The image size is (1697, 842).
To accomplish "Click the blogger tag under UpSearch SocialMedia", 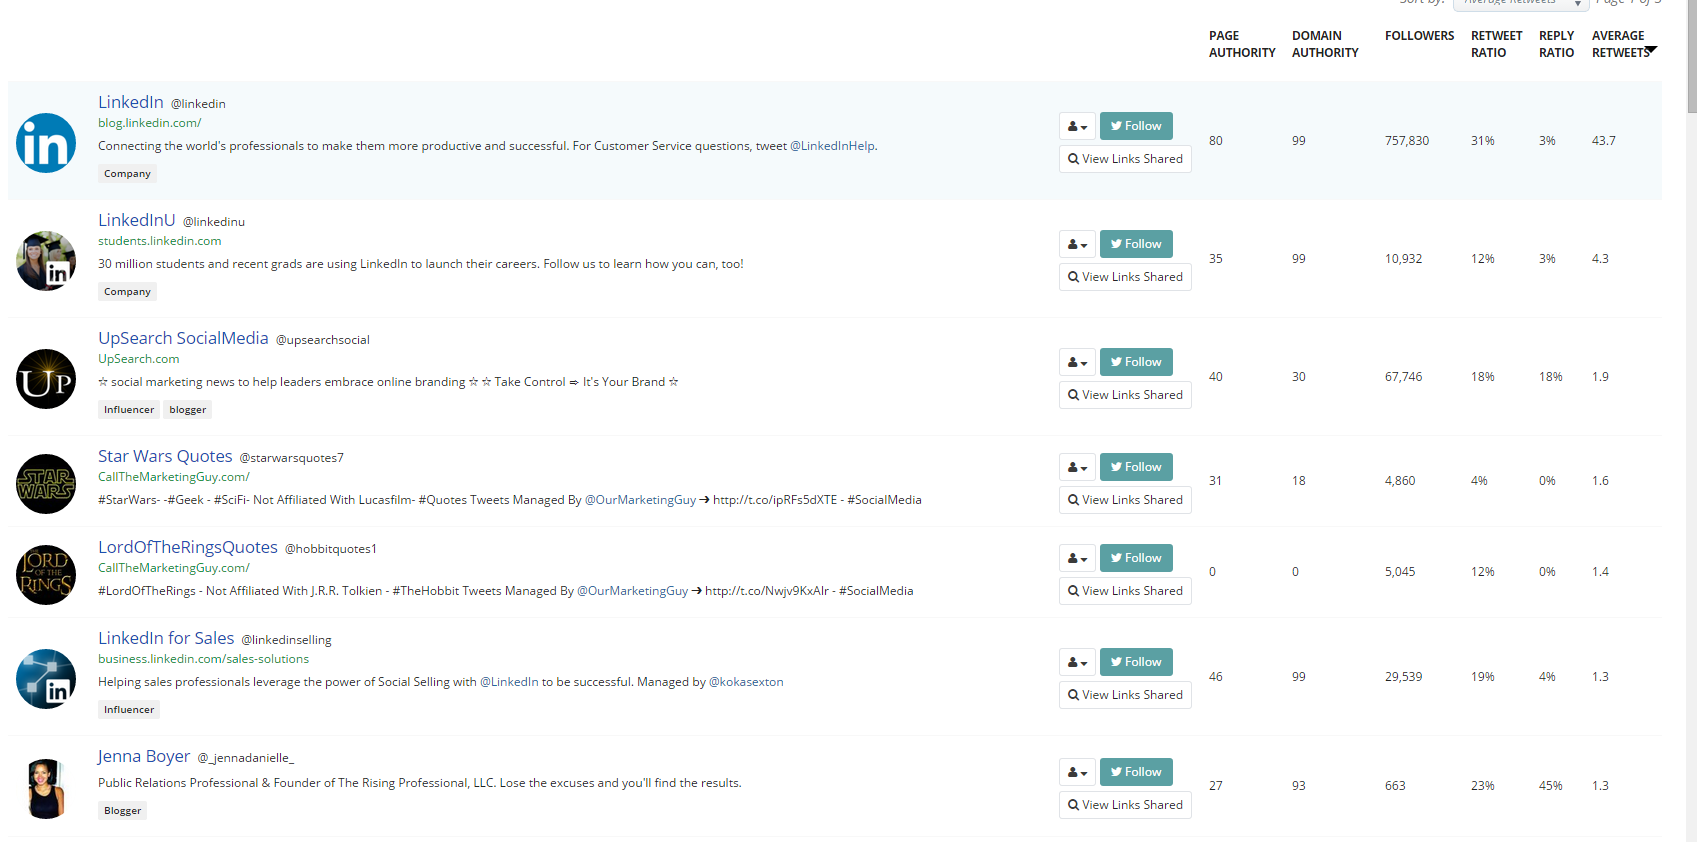I will point(188,410).
